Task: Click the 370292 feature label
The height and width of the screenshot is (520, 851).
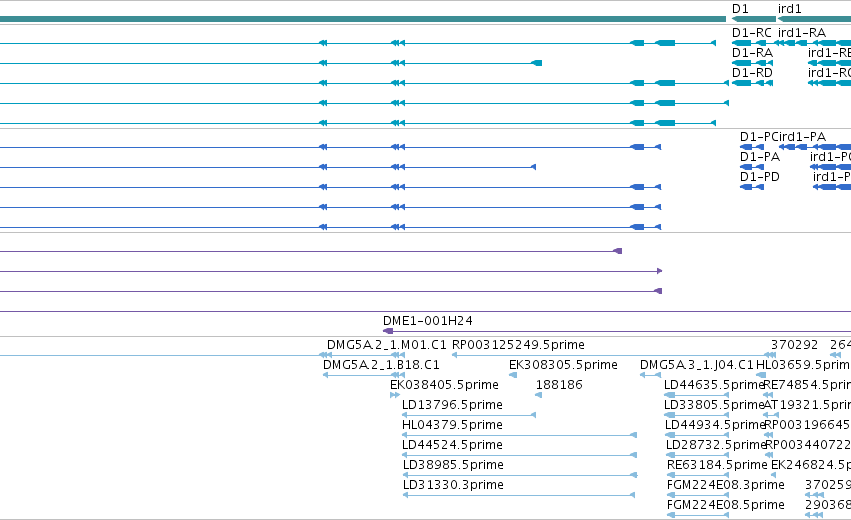Action: [795, 345]
